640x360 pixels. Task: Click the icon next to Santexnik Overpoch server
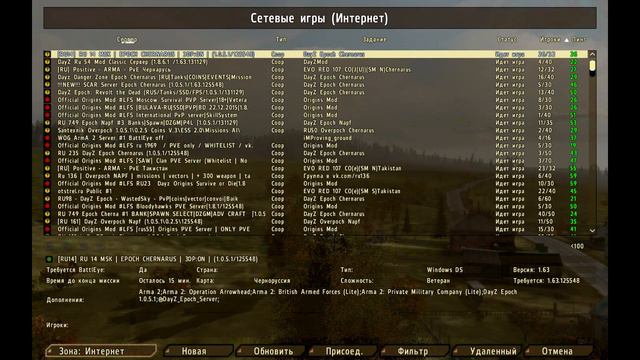click(47, 131)
